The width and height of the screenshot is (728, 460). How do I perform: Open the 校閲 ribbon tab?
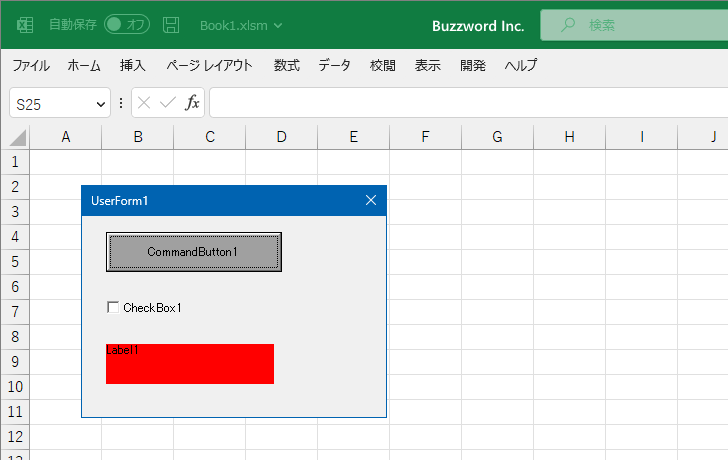point(383,65)
